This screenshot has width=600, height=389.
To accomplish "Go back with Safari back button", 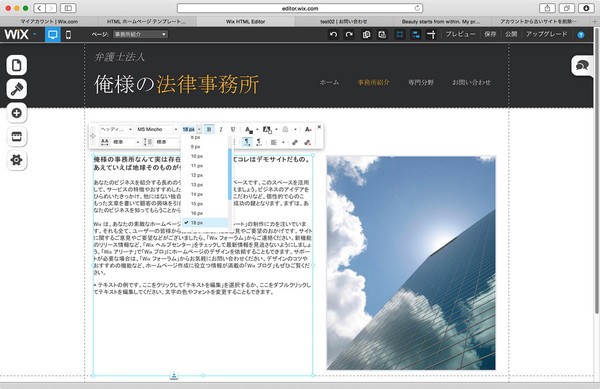I will (39, 8).
